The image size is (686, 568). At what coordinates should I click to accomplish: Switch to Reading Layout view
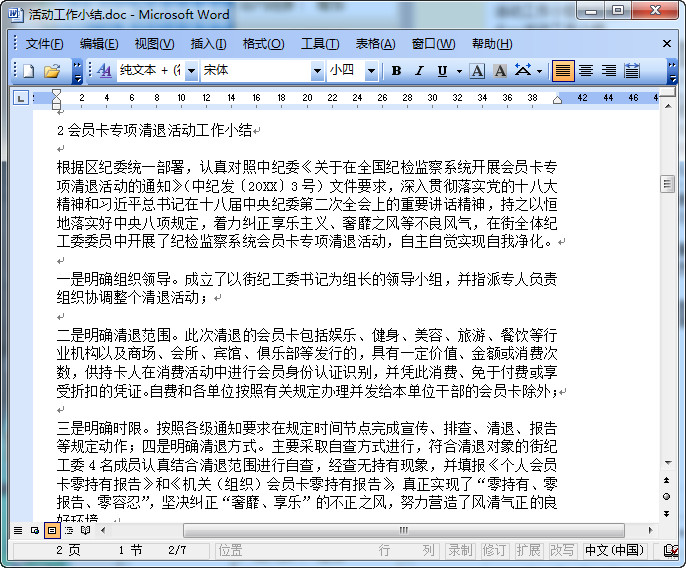point(85,530)
